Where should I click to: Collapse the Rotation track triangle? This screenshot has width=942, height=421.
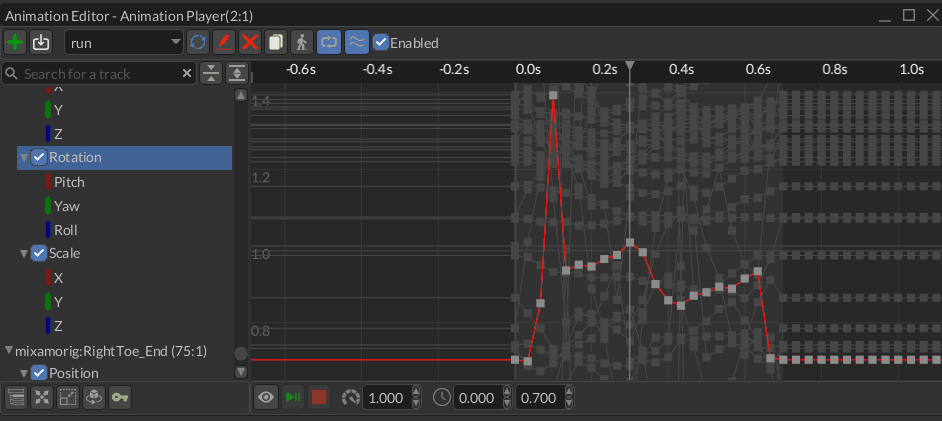point(24,158)
